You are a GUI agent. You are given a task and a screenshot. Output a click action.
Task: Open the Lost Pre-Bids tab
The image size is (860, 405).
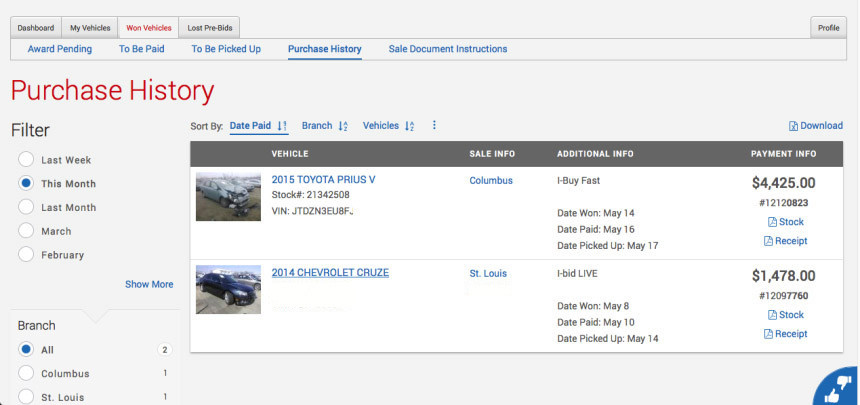coord(209,28)
